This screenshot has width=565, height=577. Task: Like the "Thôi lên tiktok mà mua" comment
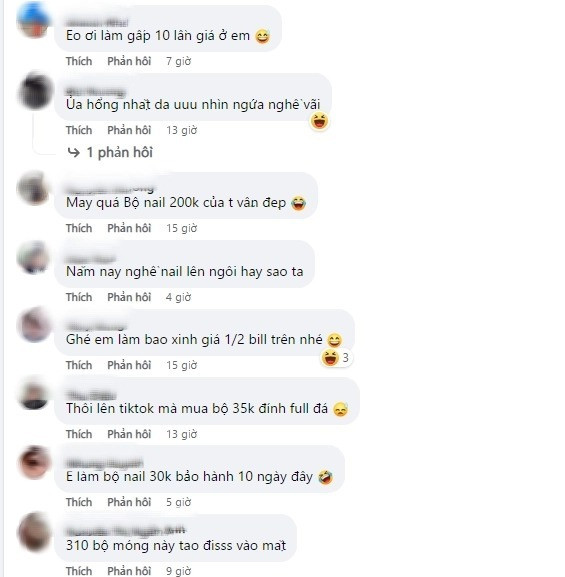coord(79,434)
